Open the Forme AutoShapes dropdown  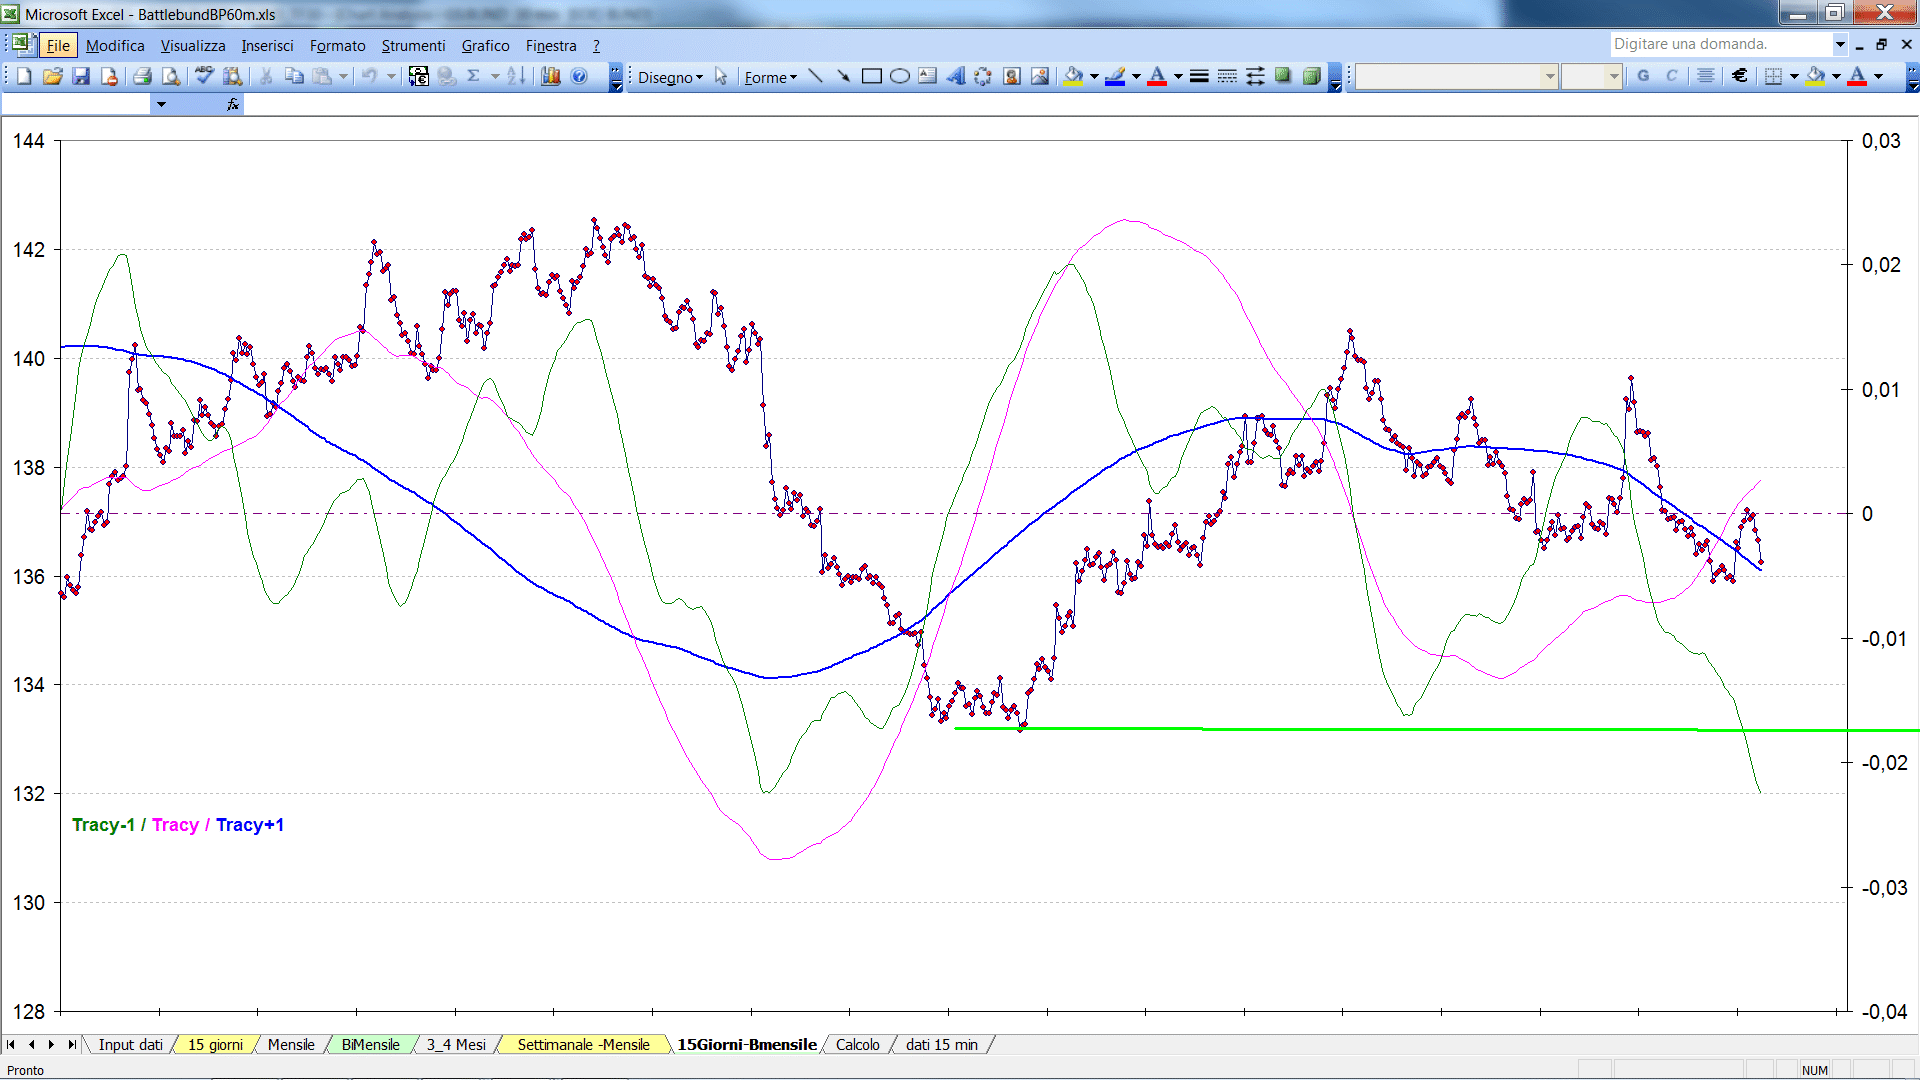pyautogui.click(x=770, y=77)
